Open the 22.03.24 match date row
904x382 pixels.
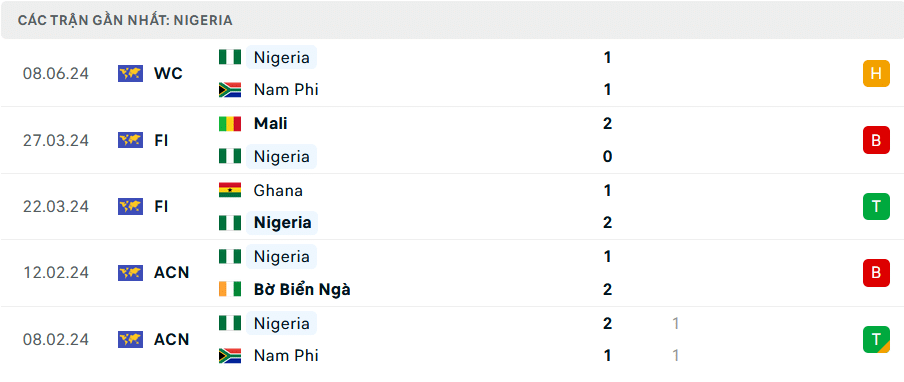click(x=452, y=206)
